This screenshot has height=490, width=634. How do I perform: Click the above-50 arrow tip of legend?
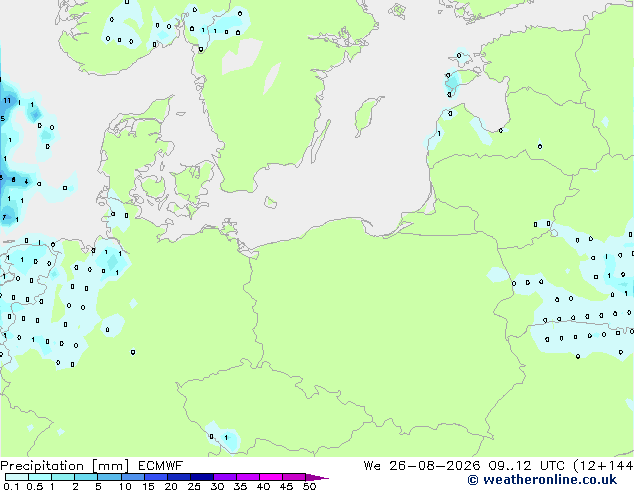point(317,477)
